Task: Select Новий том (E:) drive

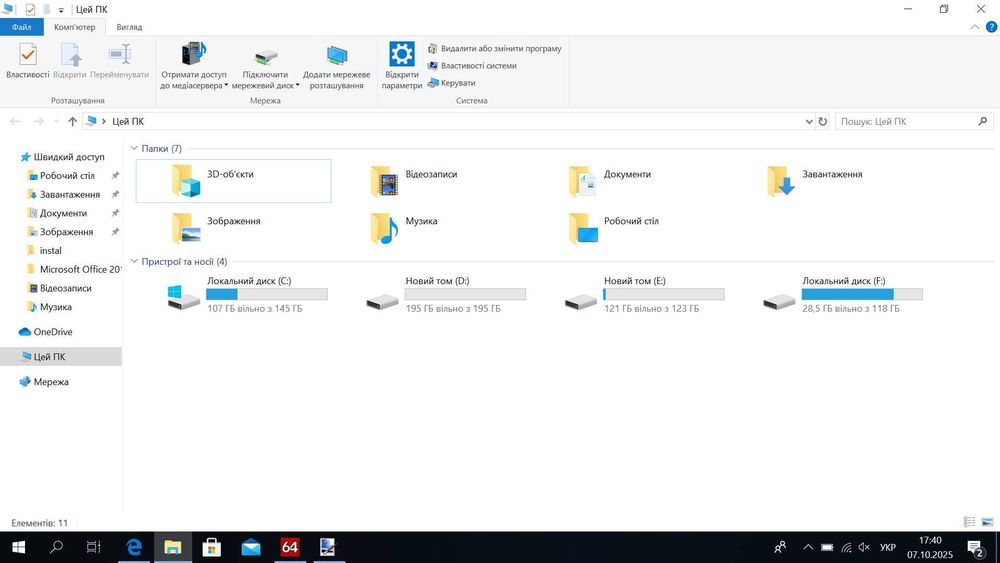Action: click(645, 295)
